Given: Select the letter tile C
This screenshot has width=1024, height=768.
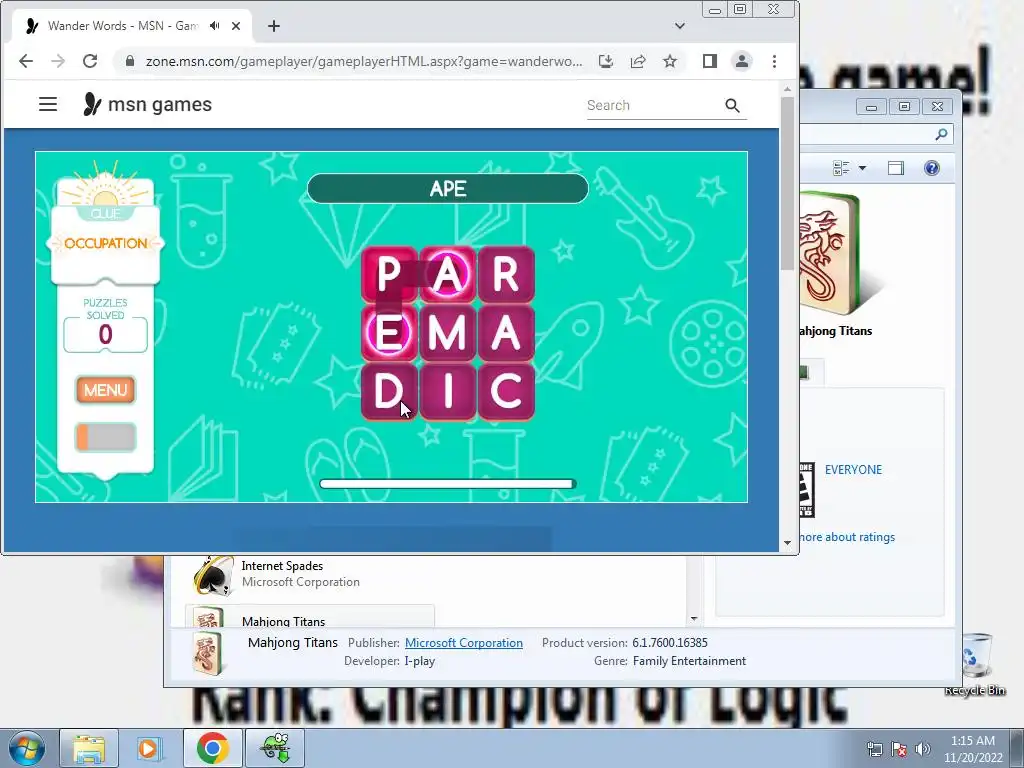Looking at the screenshot, I should (x=506, y=392).
